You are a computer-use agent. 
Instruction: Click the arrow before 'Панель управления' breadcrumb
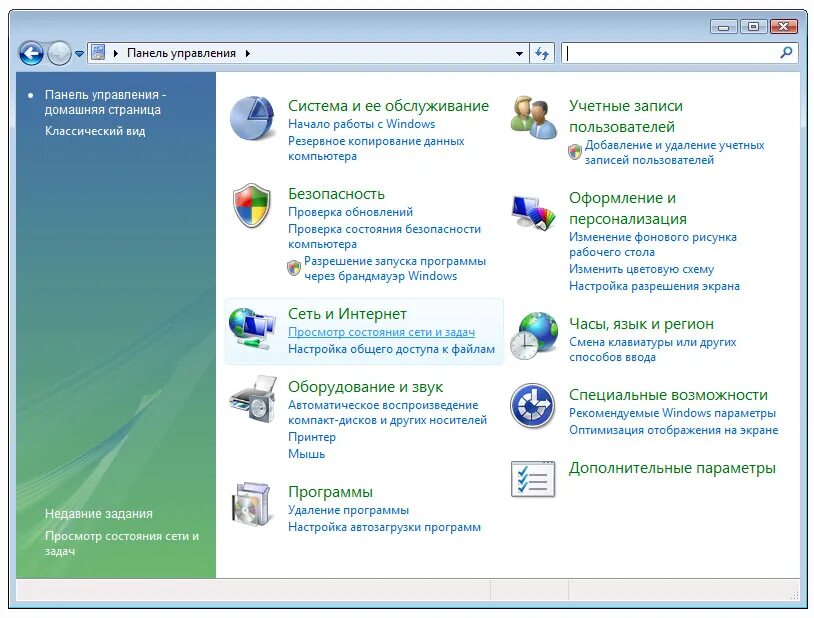116,53
